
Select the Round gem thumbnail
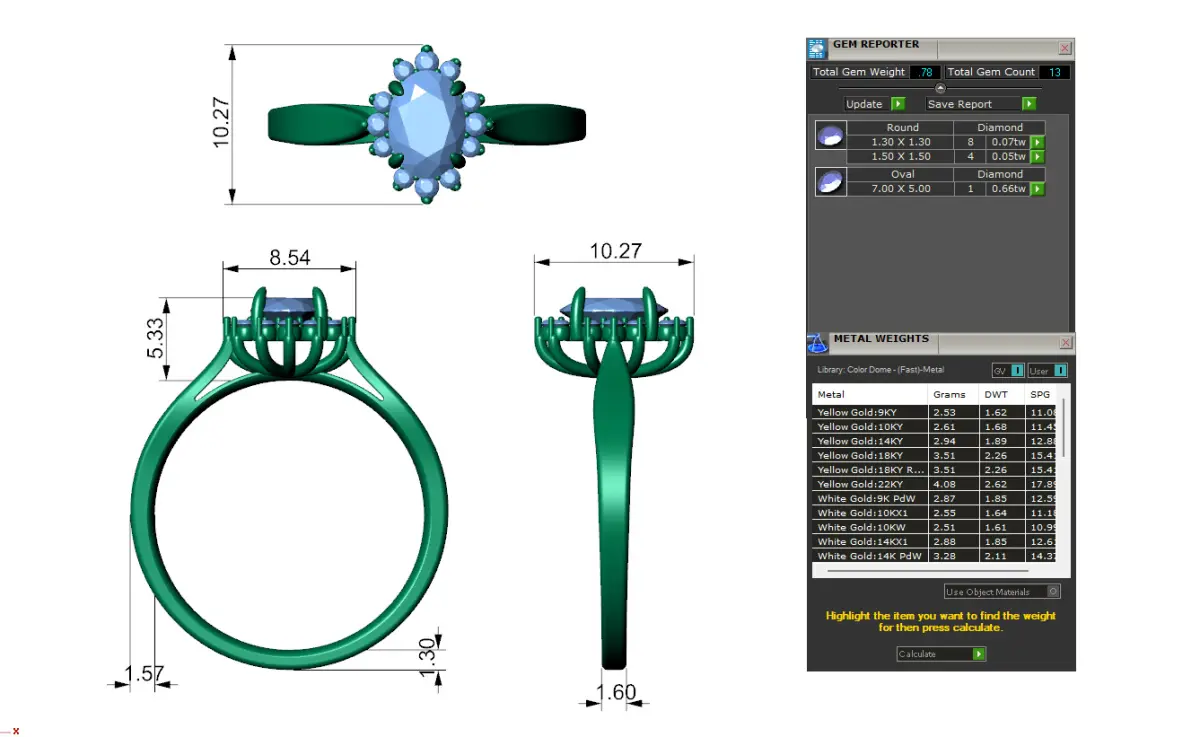click(x=830, y=135)
